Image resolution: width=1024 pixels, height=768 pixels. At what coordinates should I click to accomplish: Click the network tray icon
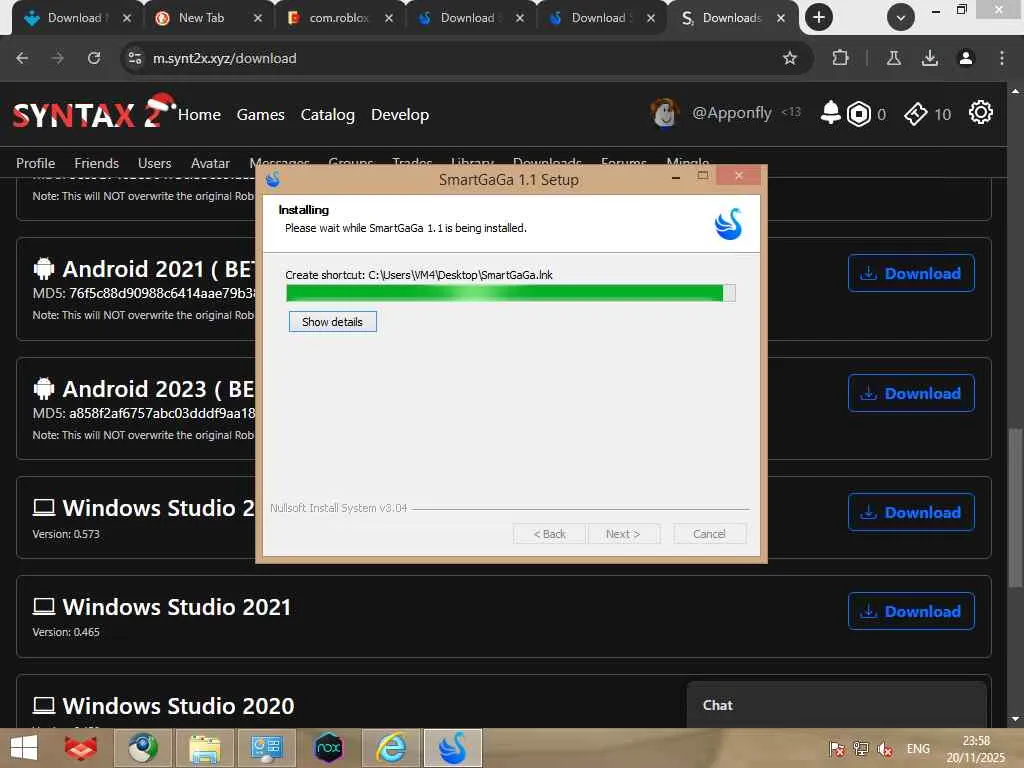coord(861,749)
